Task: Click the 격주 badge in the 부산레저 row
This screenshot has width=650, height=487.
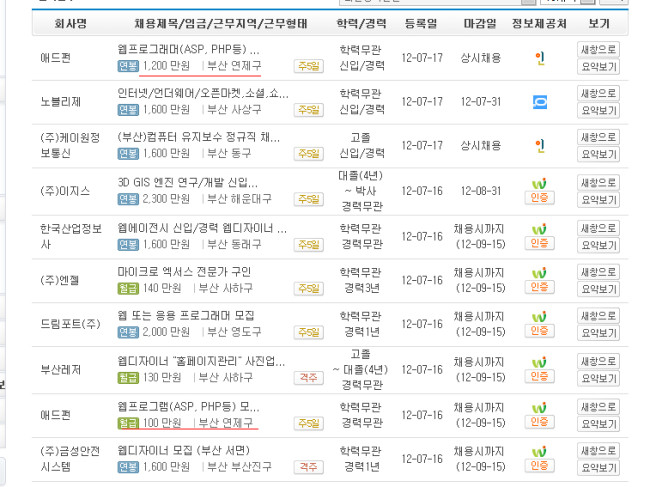Action: (309, 378)
